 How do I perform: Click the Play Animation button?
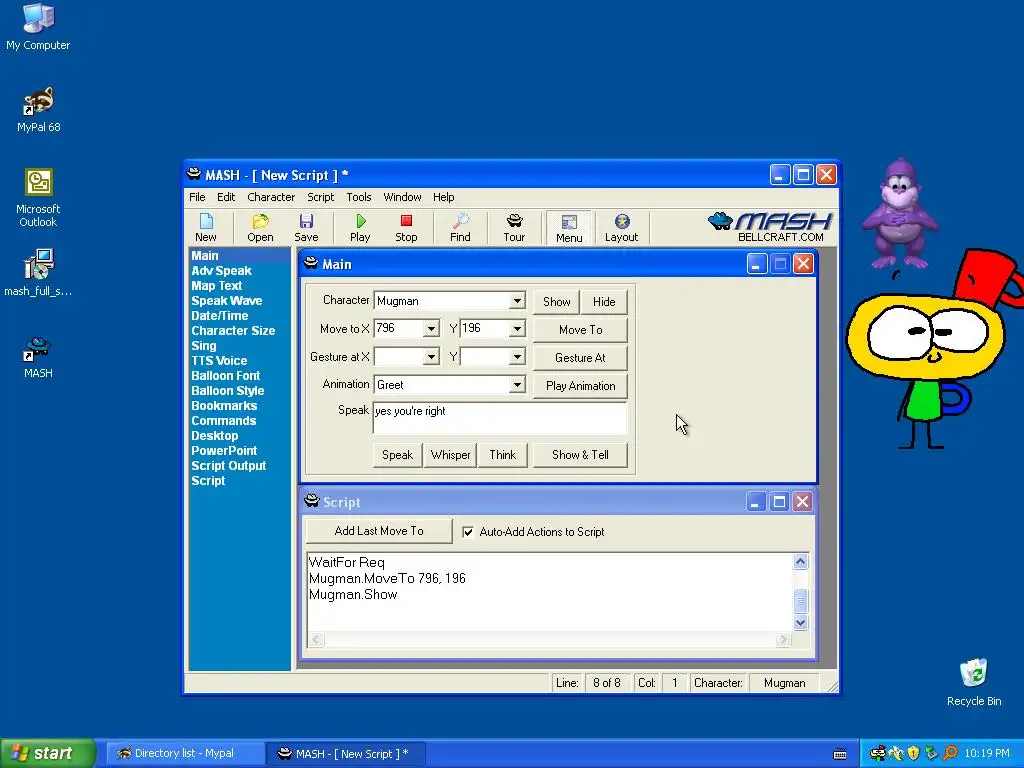point(581,386)
